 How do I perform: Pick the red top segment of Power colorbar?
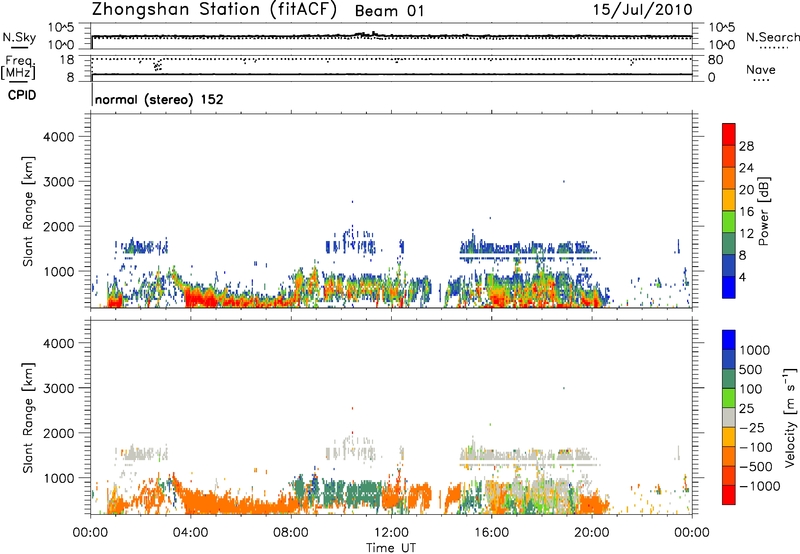(729, 134)
